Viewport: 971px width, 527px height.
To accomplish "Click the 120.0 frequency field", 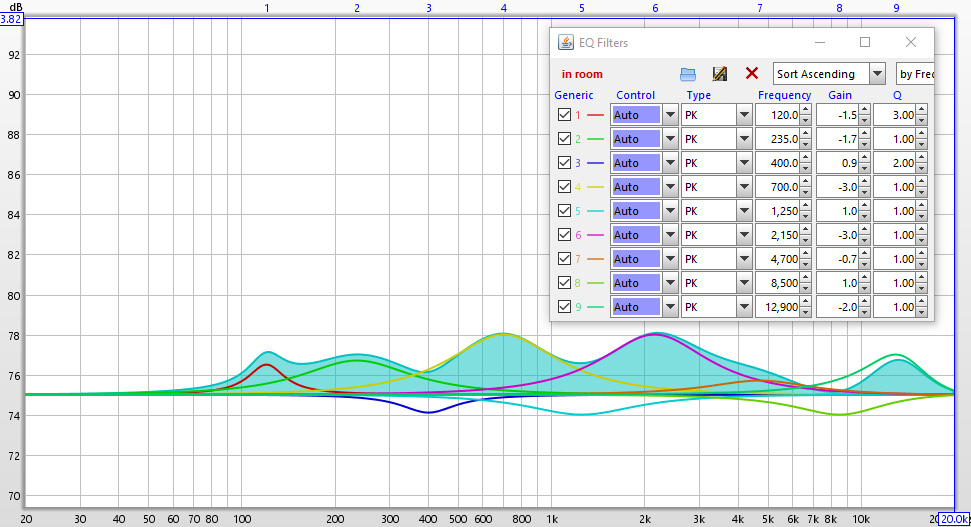I will click(778, 115).
